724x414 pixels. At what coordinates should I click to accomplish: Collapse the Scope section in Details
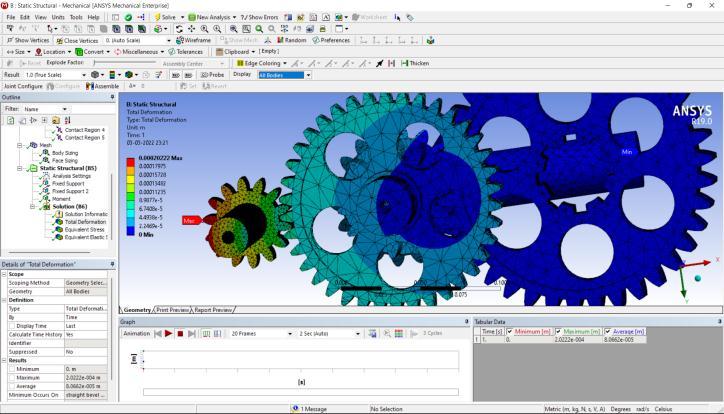click(x=4, y=274)
